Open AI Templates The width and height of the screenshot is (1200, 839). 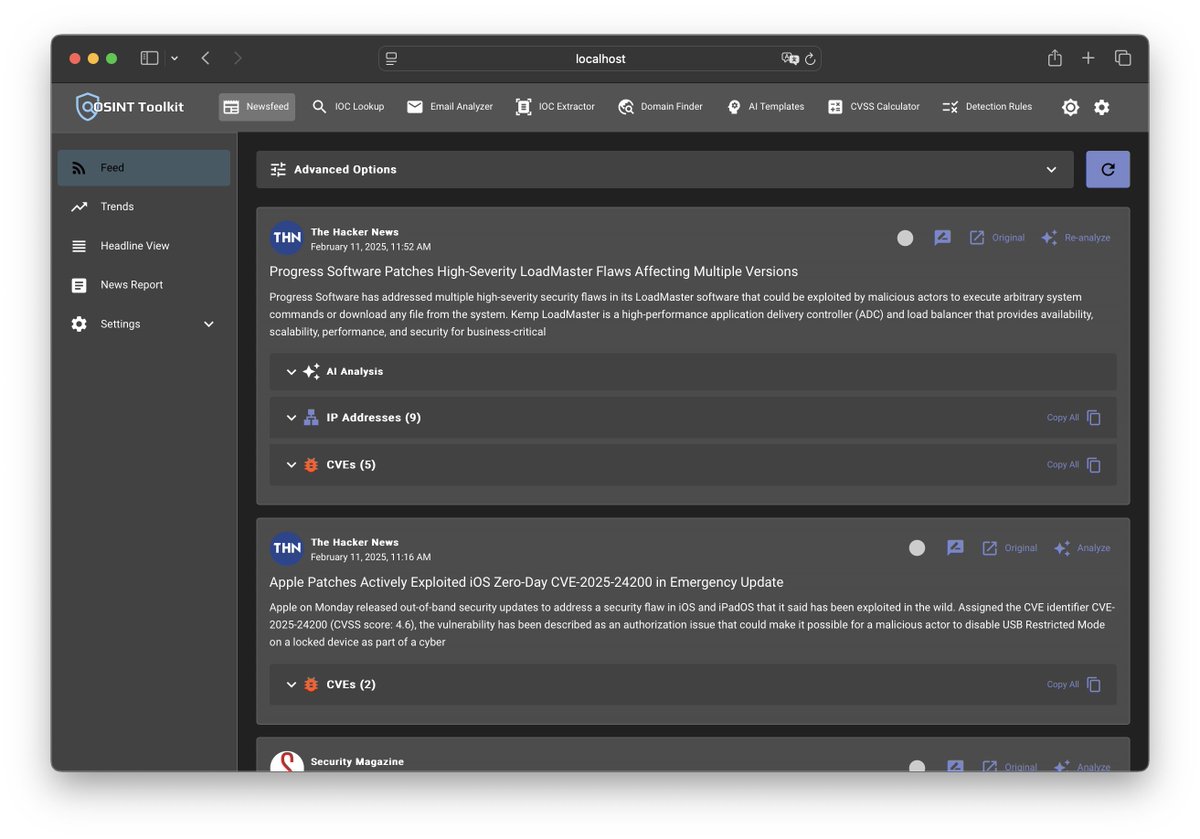[x=765, y=106]
